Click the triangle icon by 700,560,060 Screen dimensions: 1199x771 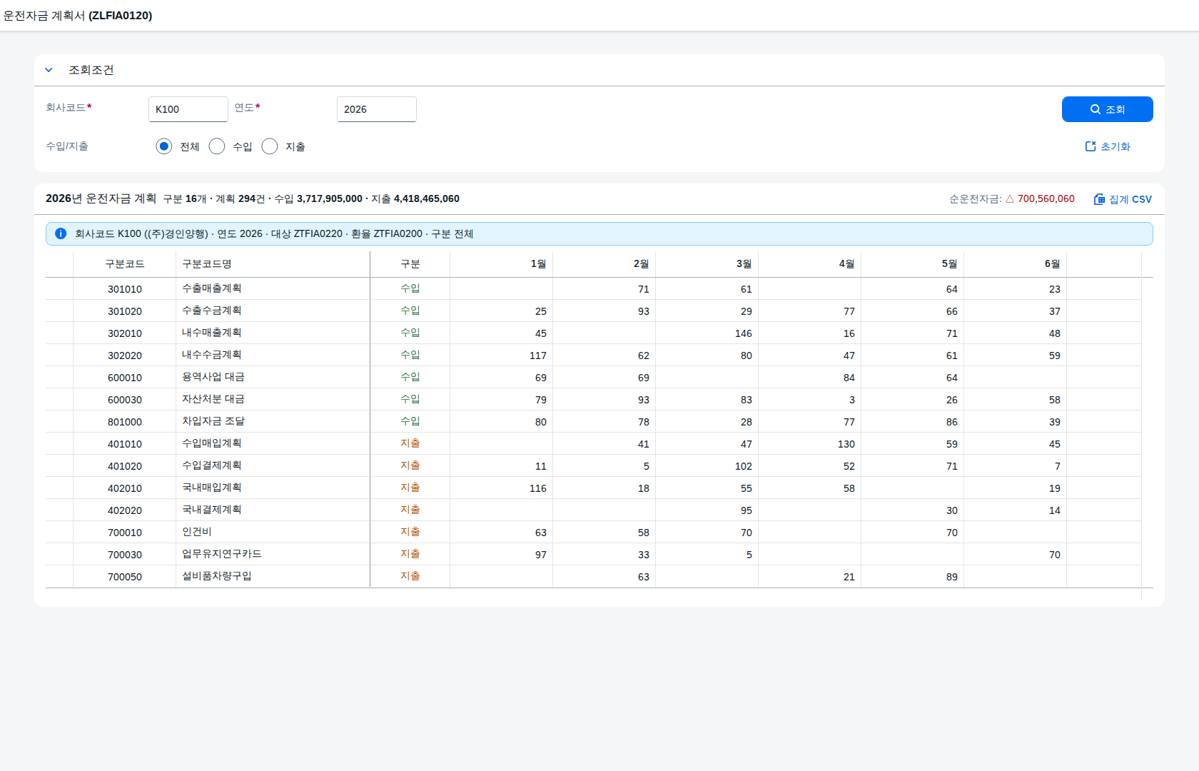(1009, 199)
